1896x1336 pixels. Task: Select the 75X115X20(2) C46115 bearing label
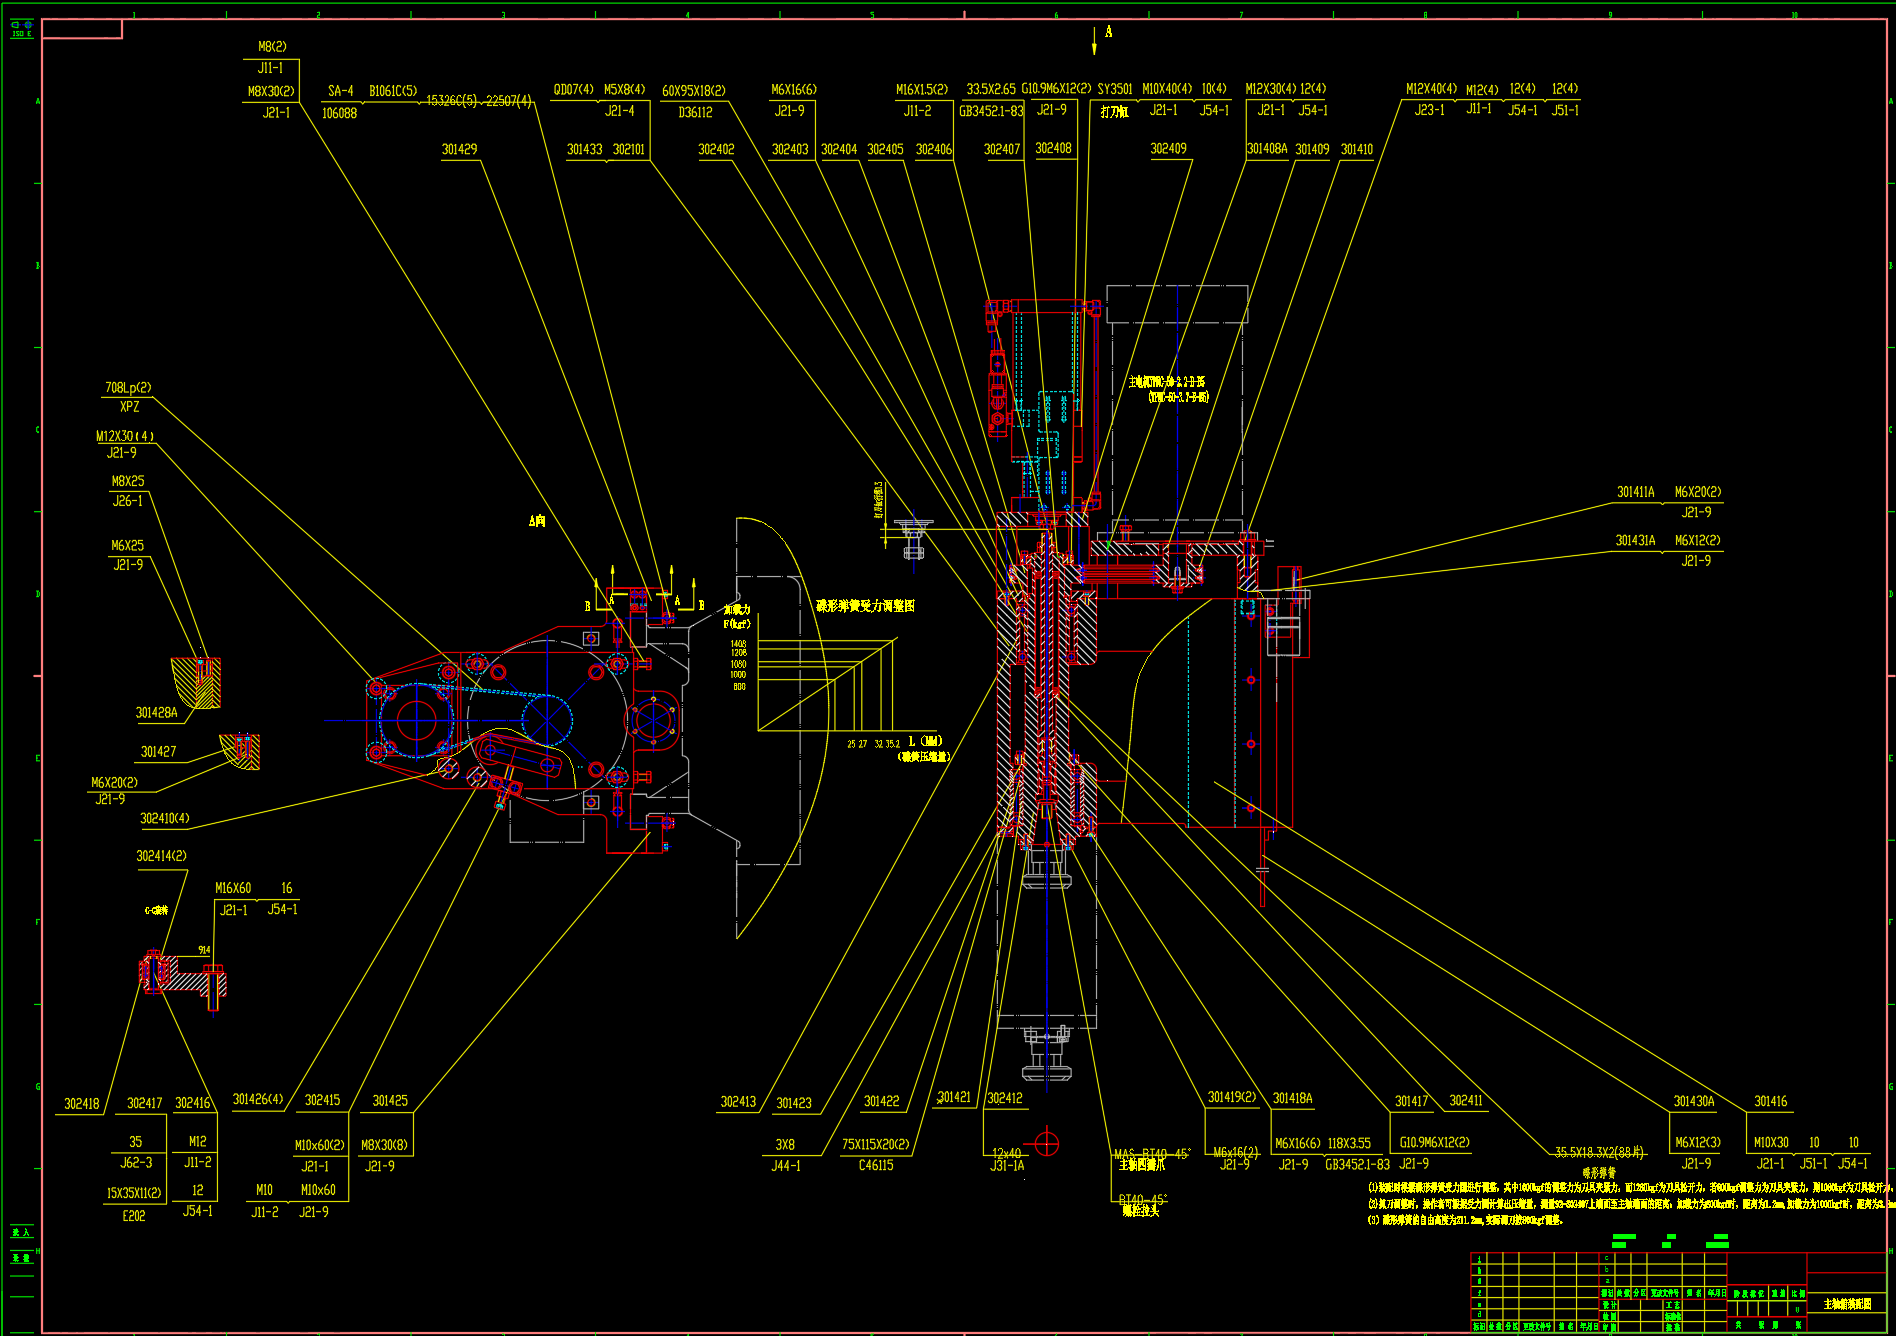[x=876, y=1154]
